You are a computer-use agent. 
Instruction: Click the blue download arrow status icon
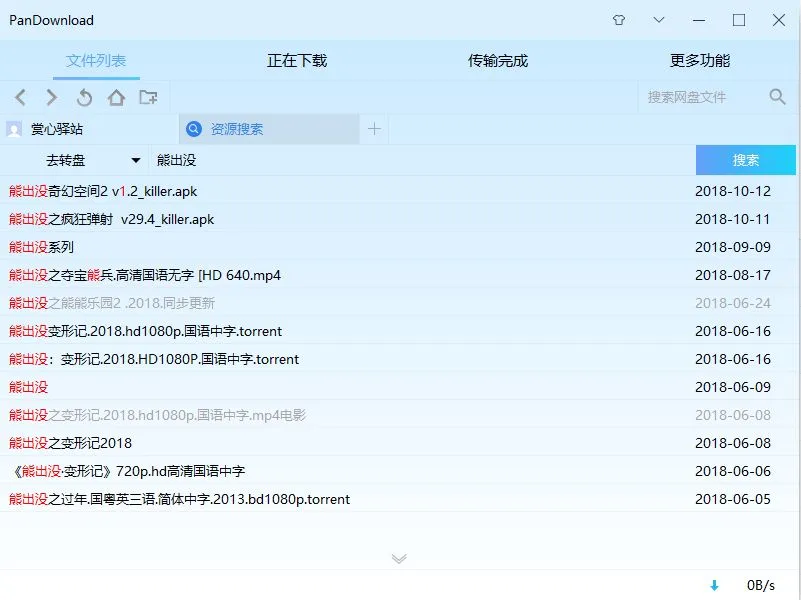click(x=715, y=585)
